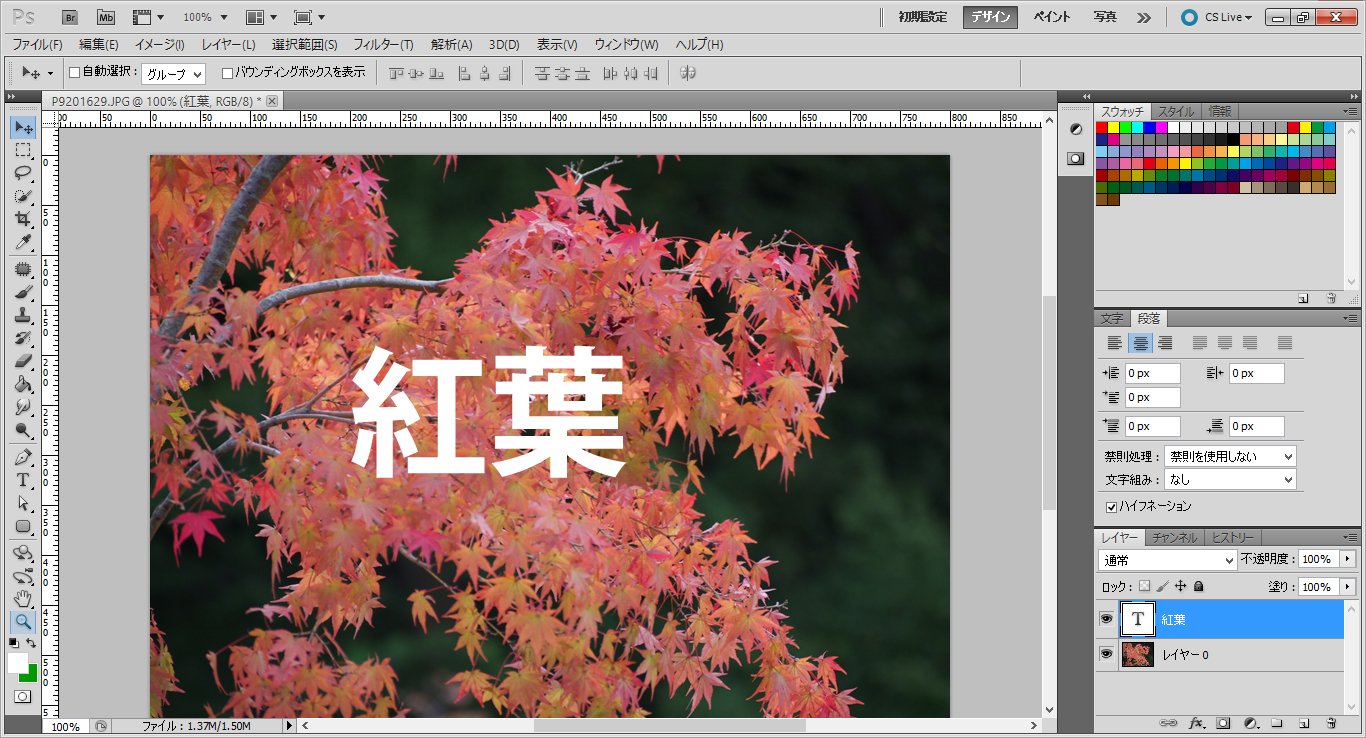Select the Crop tool
The width and height of the screenshot is (1366, 738).
pos(23,219)
